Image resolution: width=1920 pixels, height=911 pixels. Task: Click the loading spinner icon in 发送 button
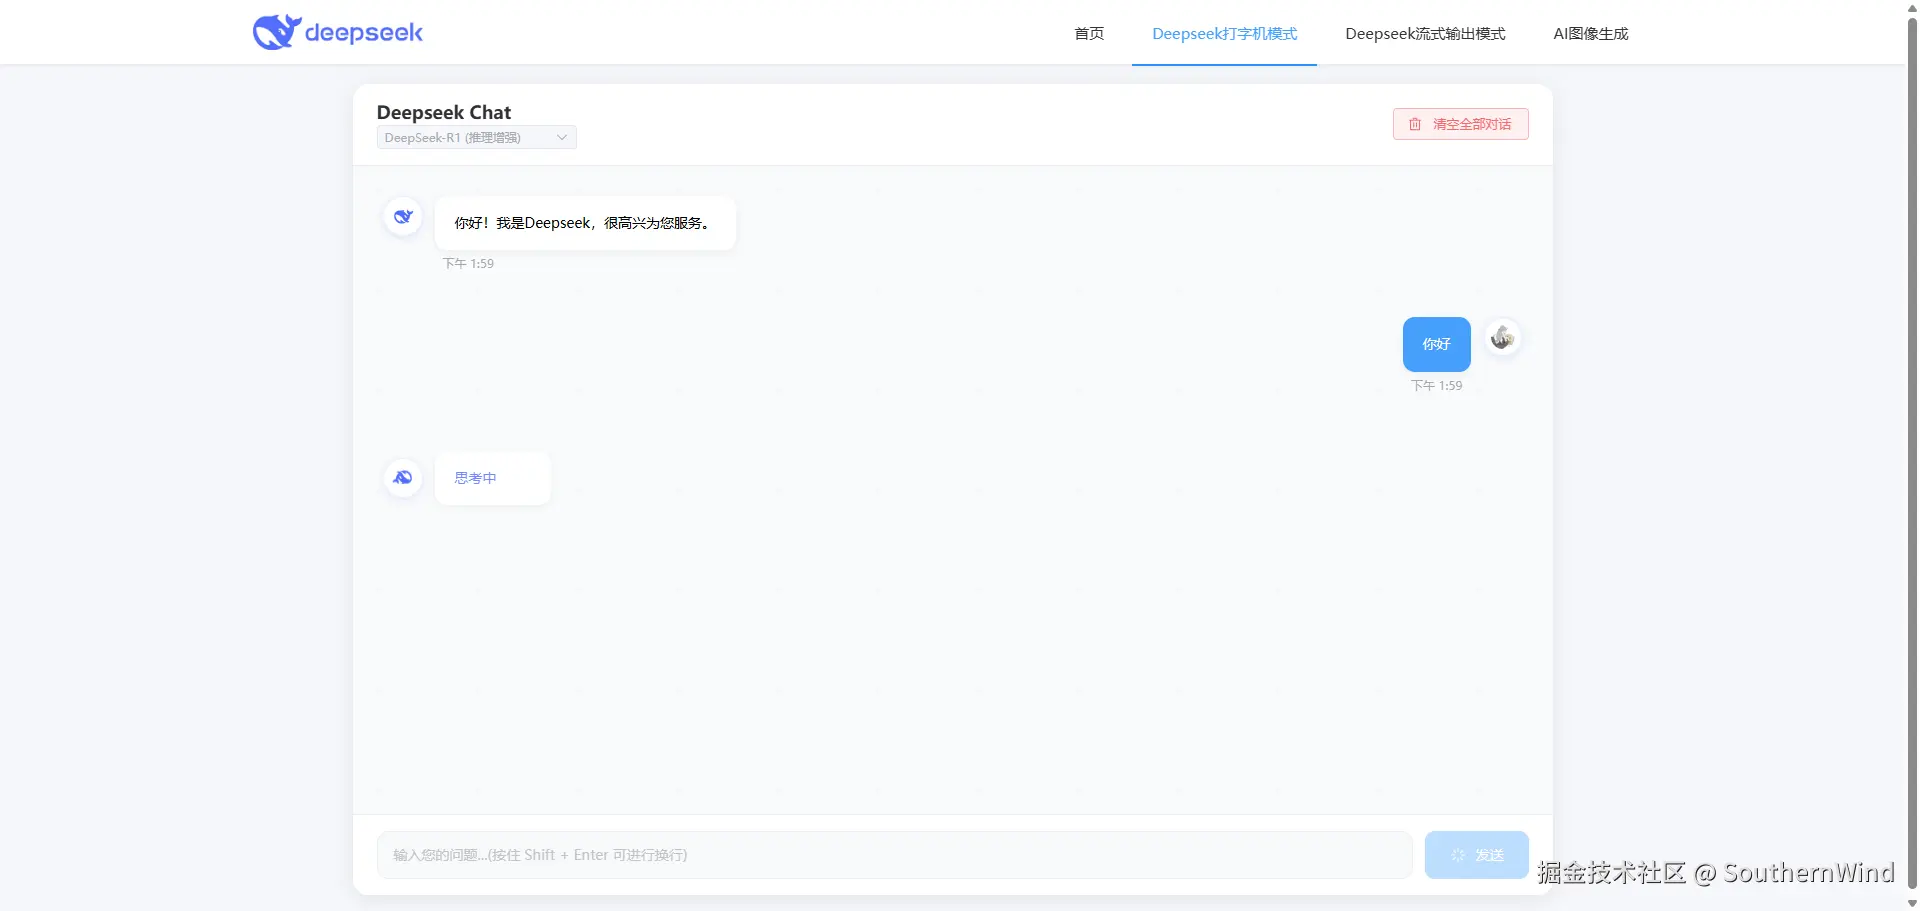[1458, 855]
